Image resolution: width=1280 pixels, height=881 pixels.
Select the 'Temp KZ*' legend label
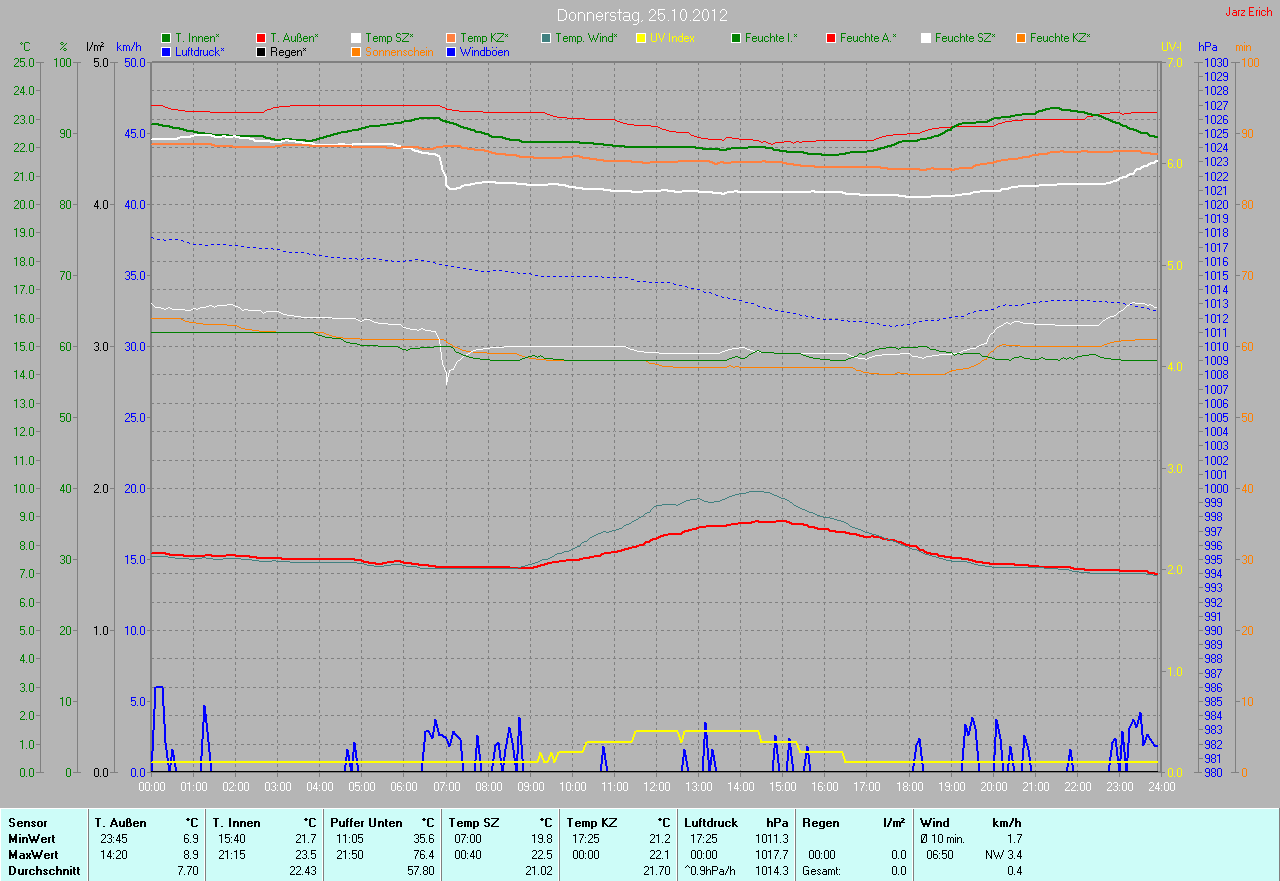coord(484,38)
